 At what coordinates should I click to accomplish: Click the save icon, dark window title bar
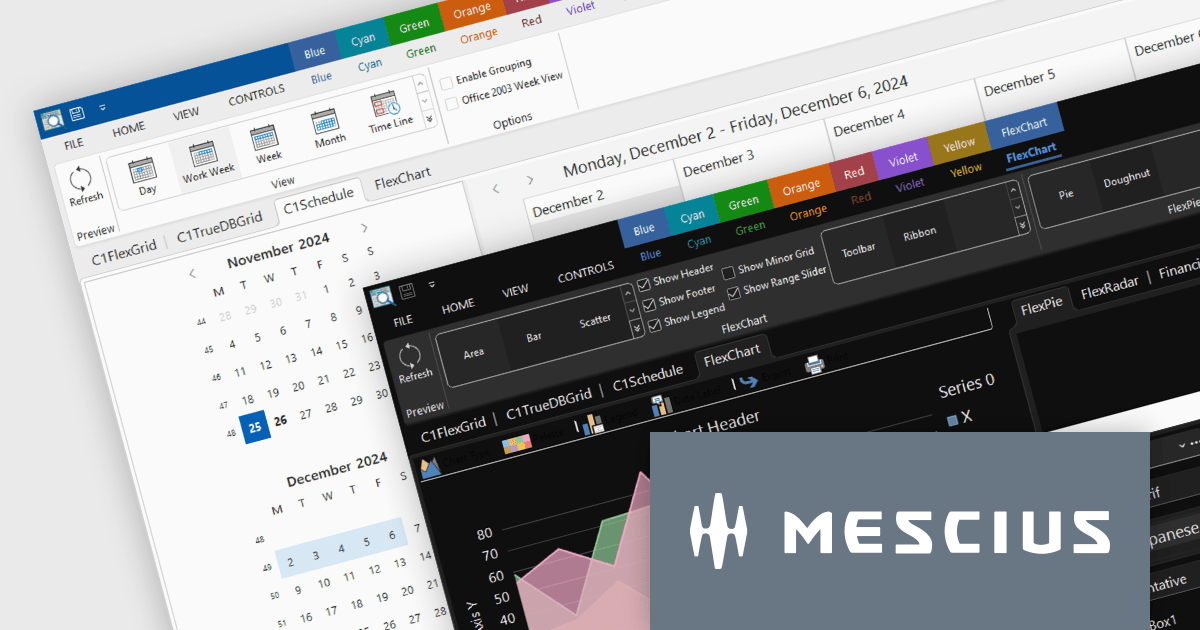pyautogui.click(x=407, y=291)
